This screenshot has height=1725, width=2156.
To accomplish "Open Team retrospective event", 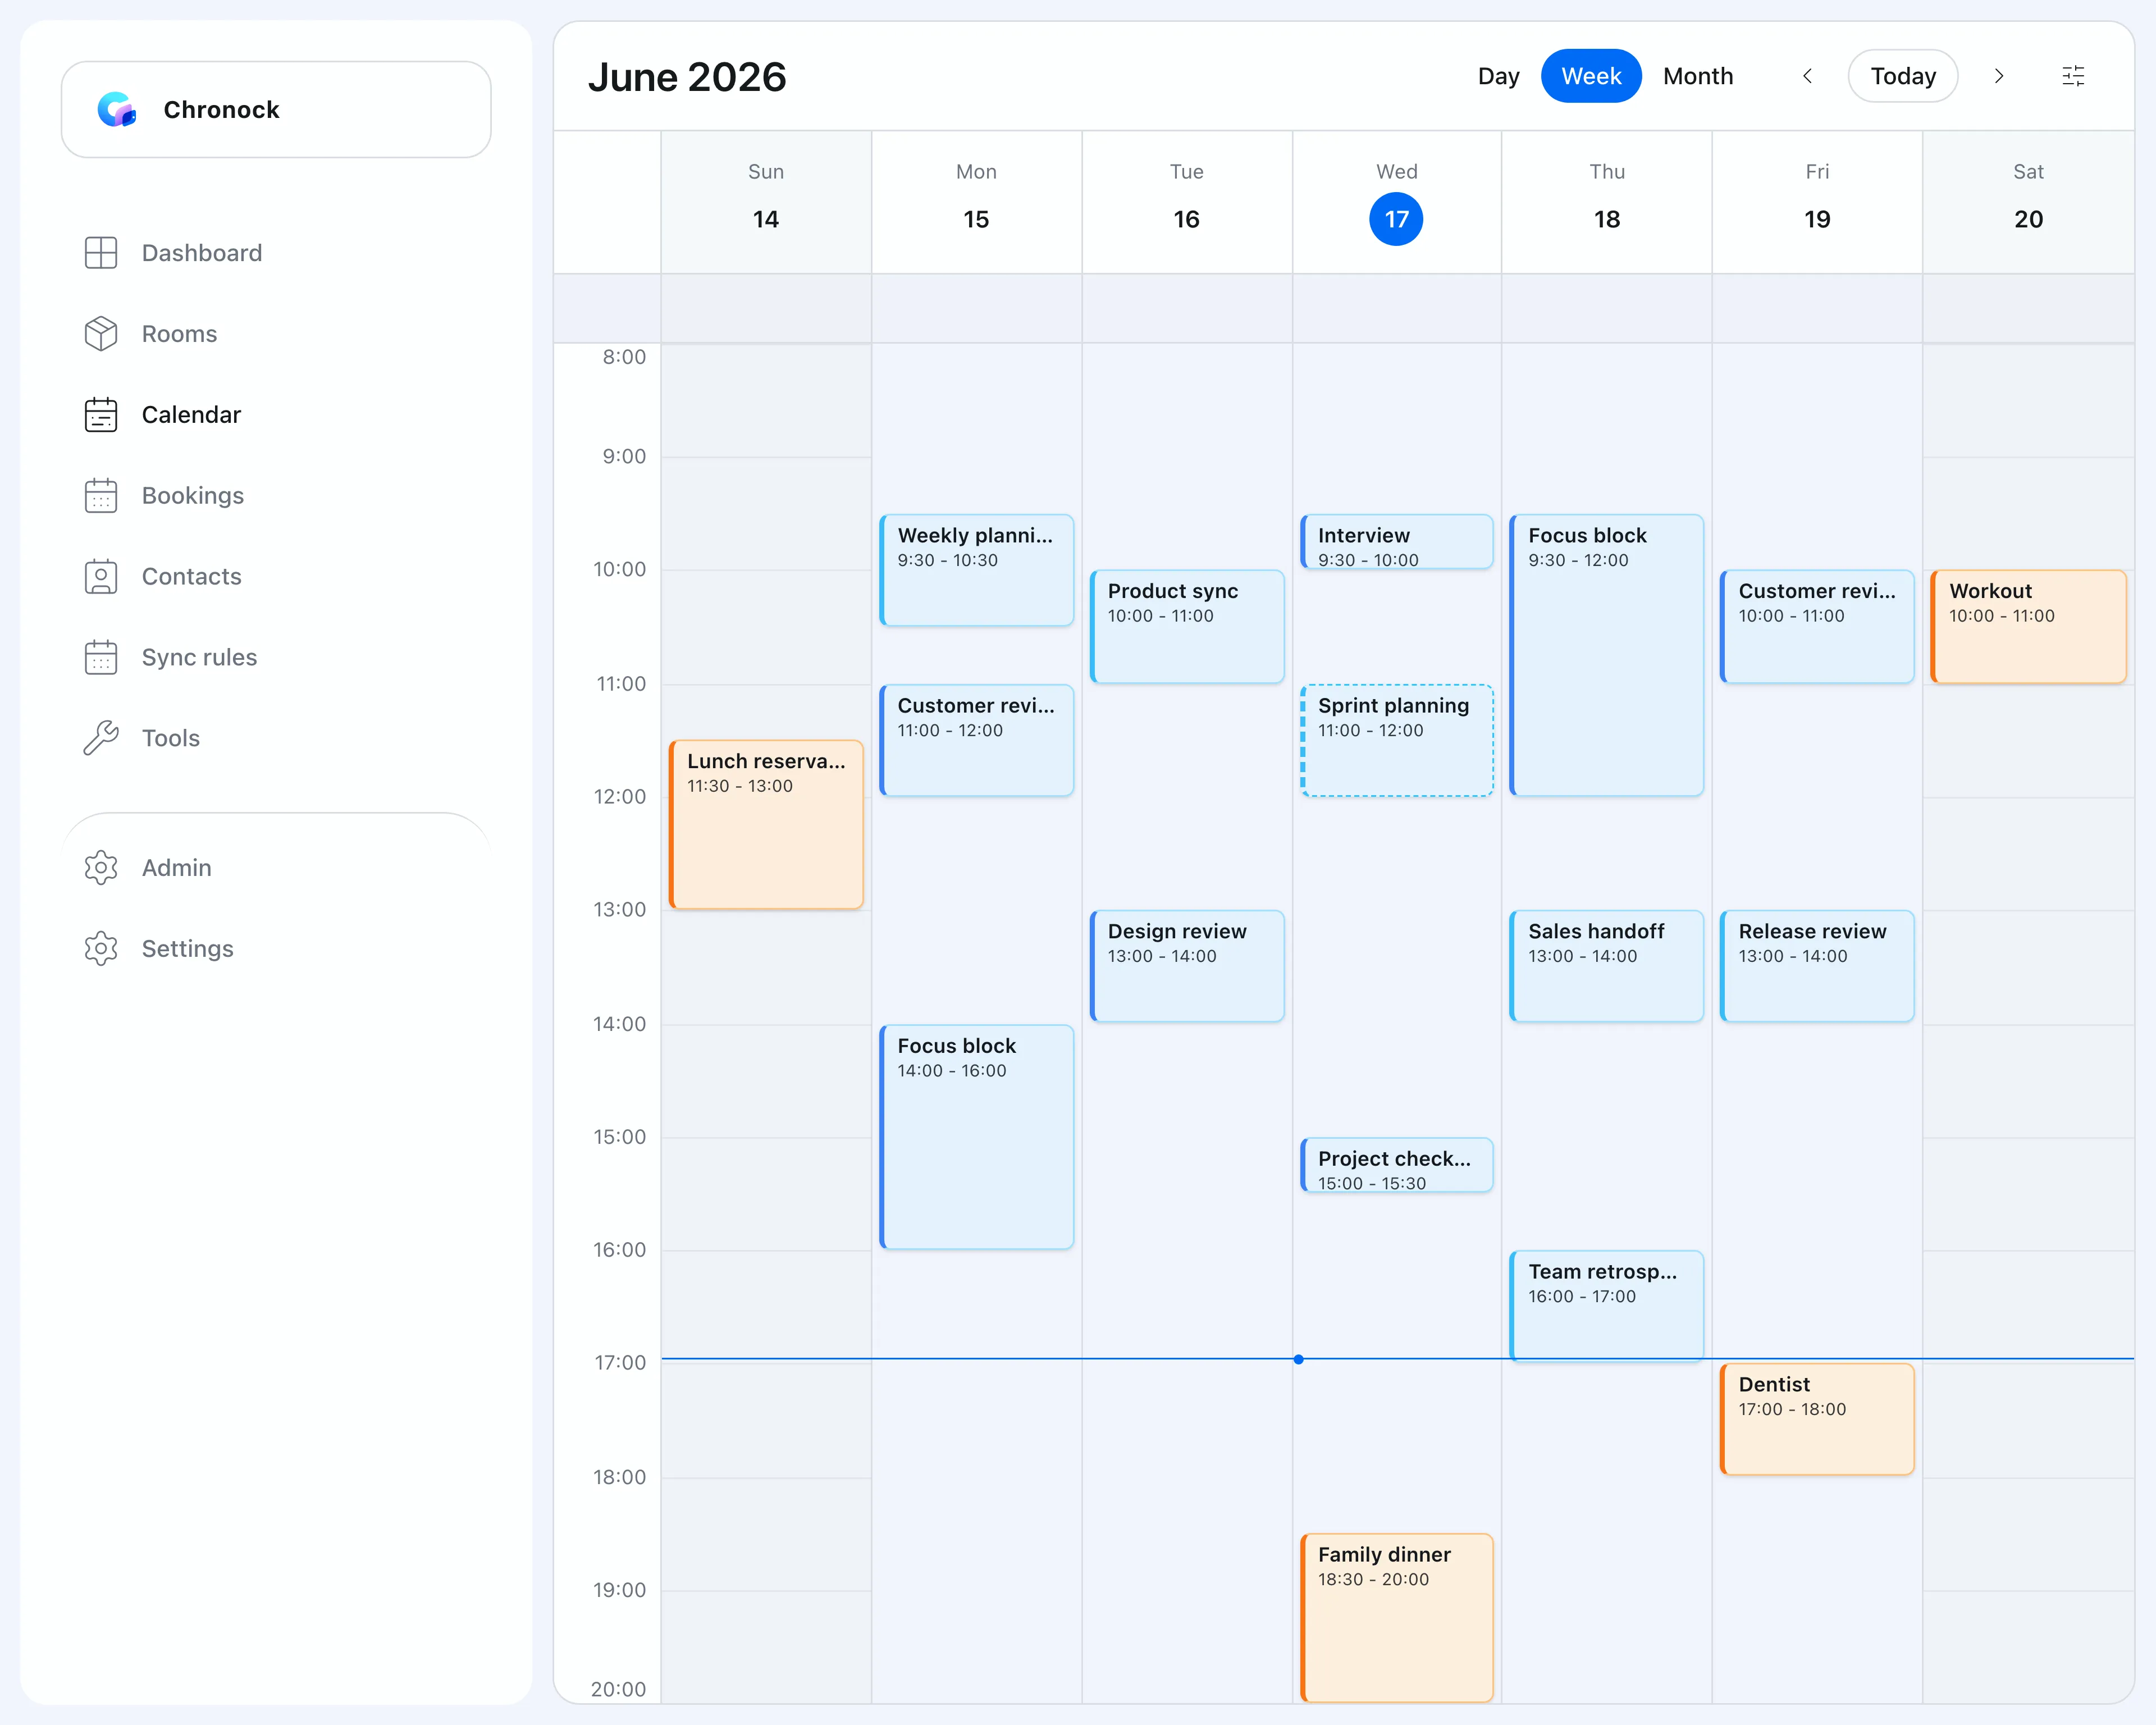I will tap(1606, 1306).
